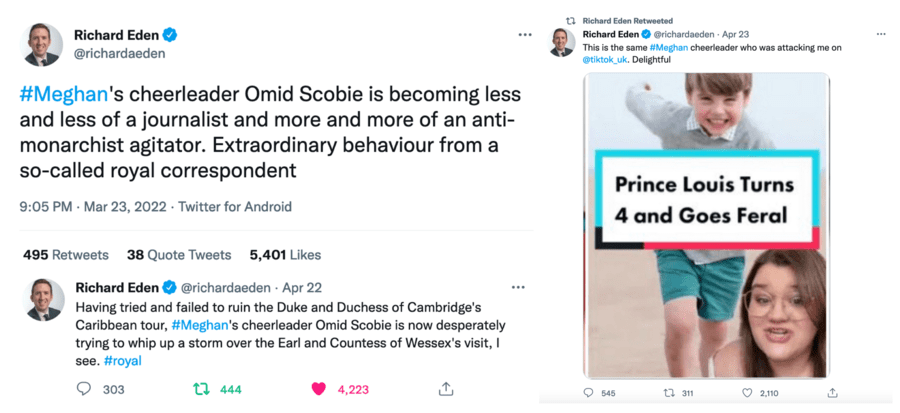
Task: Like the Apr 22 tweet with 4,223 likes
Action: (x=320, y=389)
